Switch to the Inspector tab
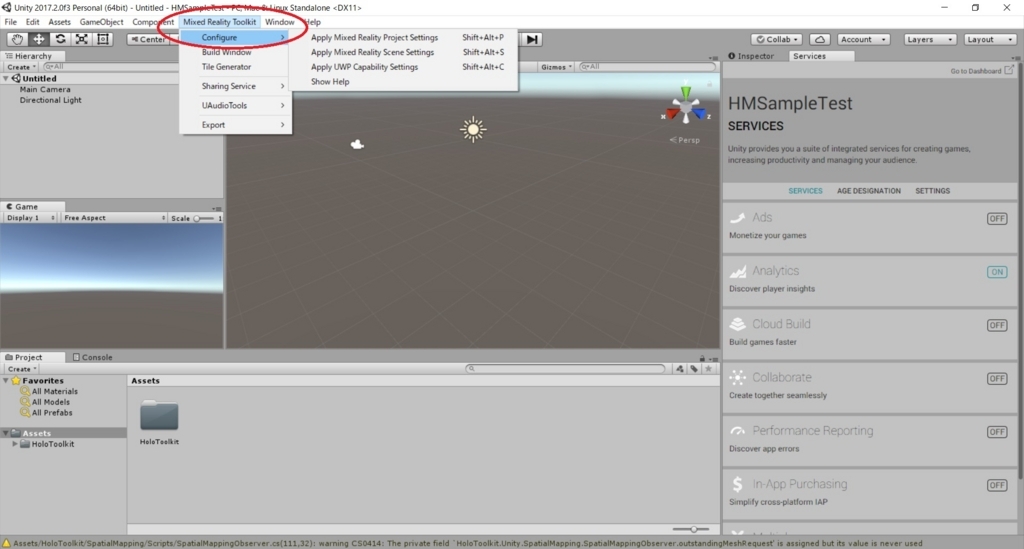1024x549 pixels. [x=752, y=56]
